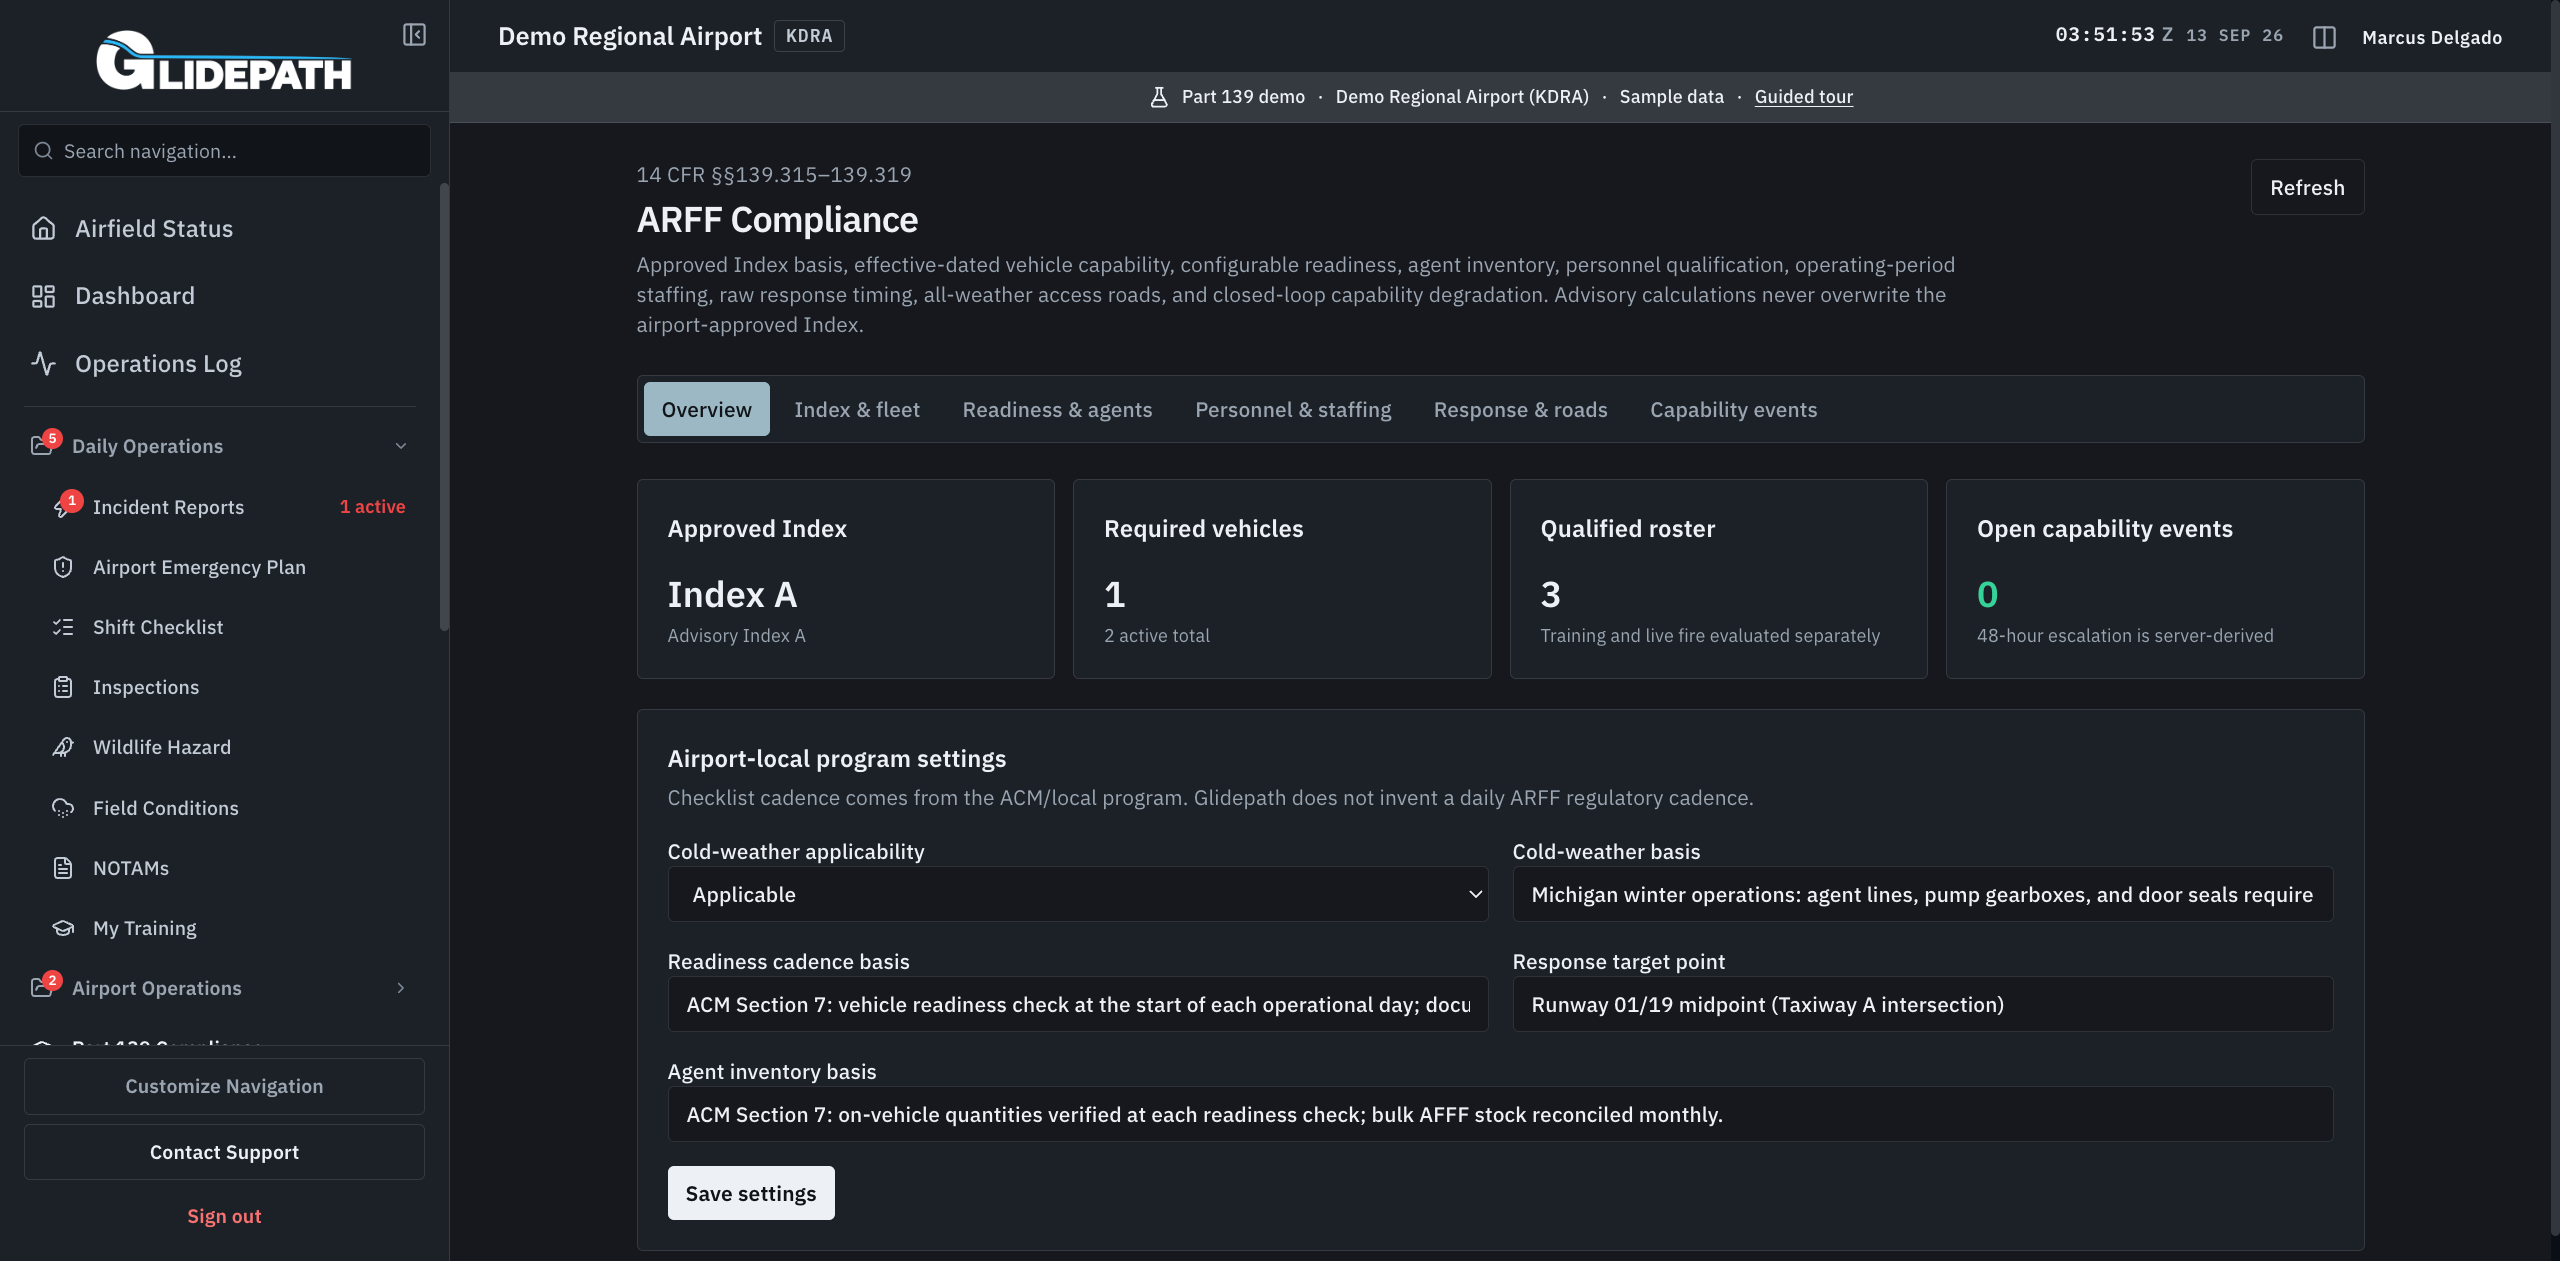The image size is (2560, 1261).
Task: Click the Open capability events card
Action: pyautogui.click(x=2155, y=579)
